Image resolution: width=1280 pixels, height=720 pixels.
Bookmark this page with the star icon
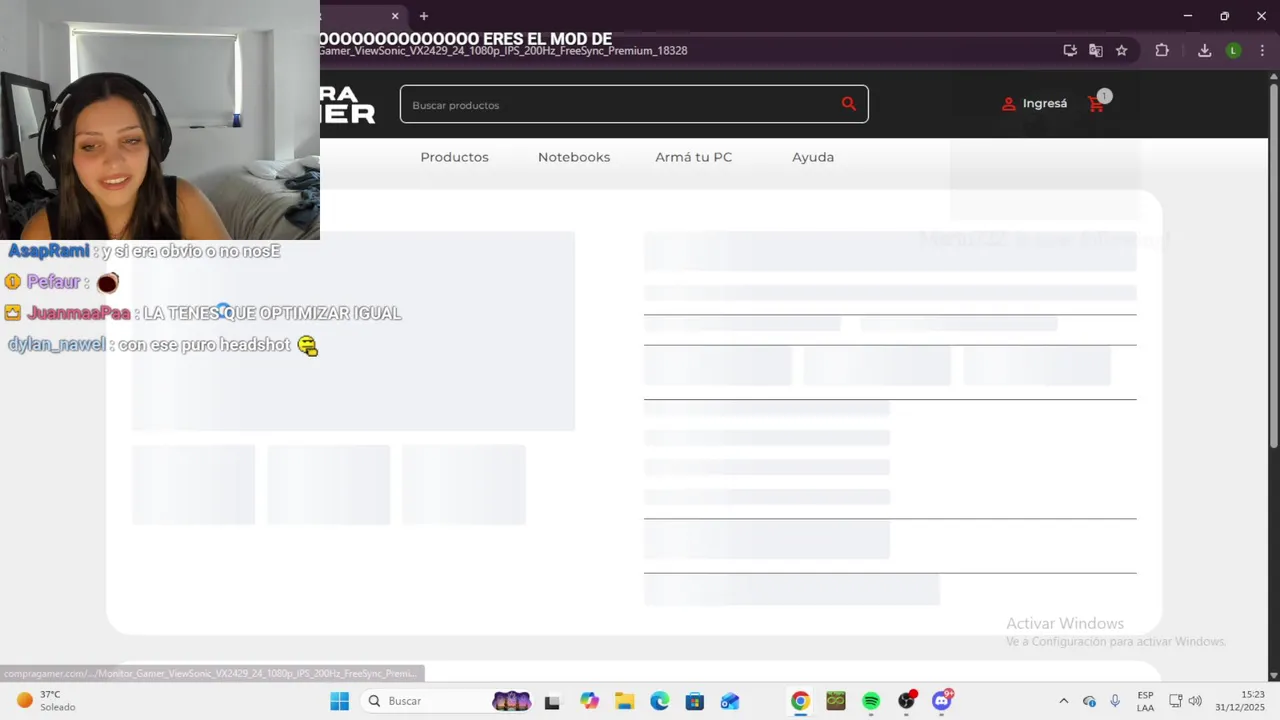click(1122, 50)
